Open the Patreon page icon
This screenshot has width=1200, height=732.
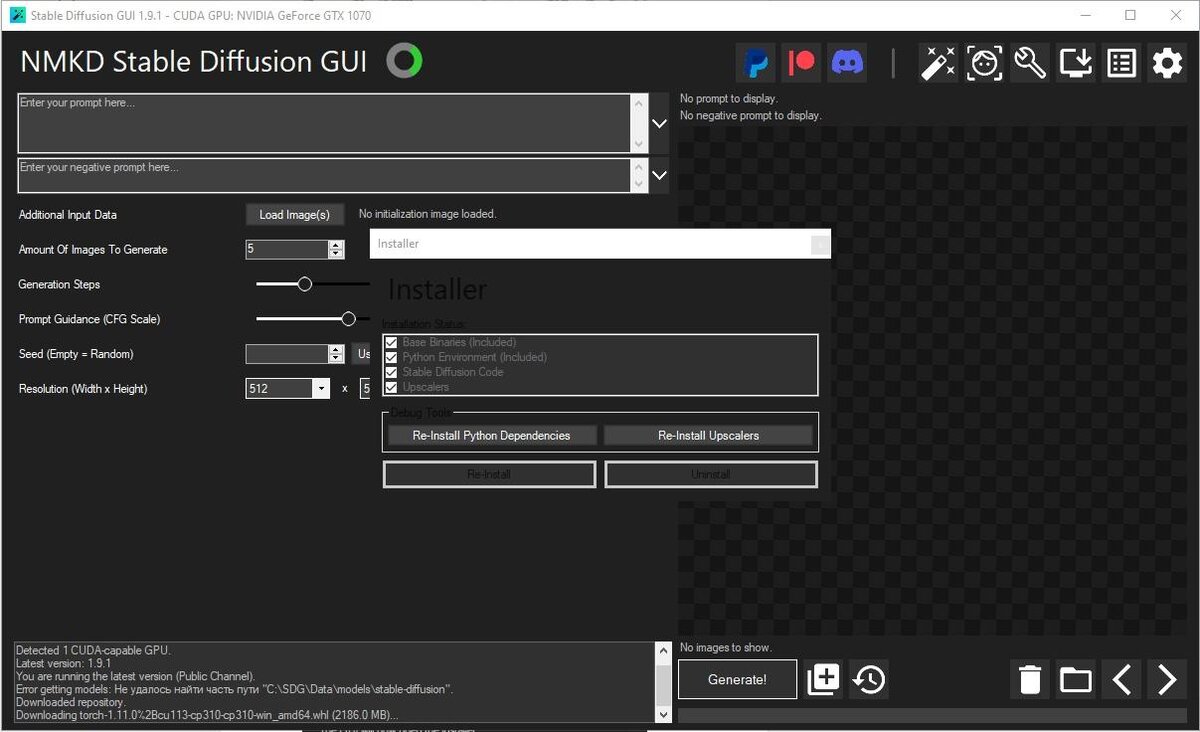tap(801, 63)
